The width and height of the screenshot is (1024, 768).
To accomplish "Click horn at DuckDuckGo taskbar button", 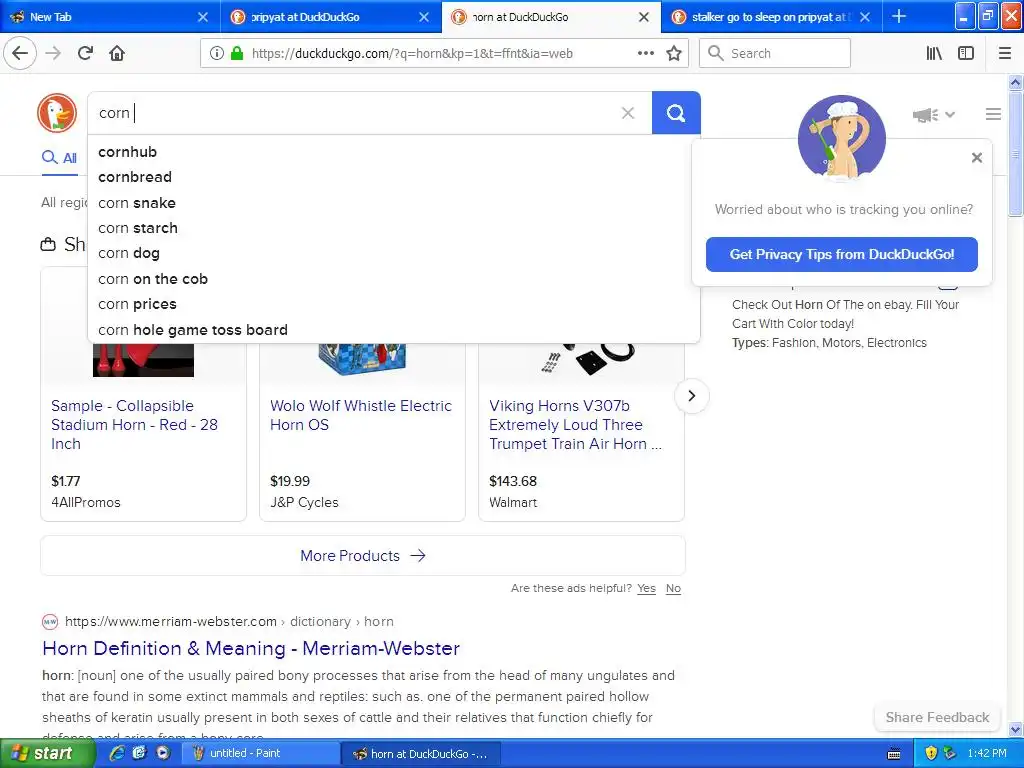I will (x=421, y=753).
